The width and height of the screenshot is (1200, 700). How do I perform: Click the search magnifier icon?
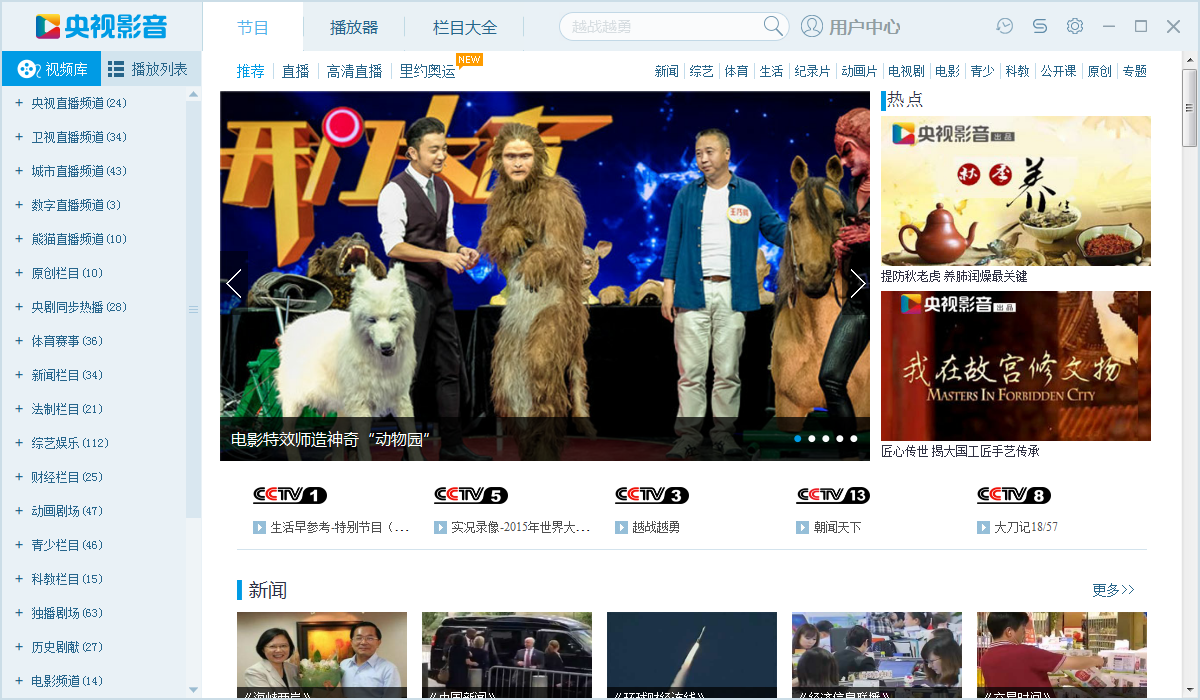point(773,27)
